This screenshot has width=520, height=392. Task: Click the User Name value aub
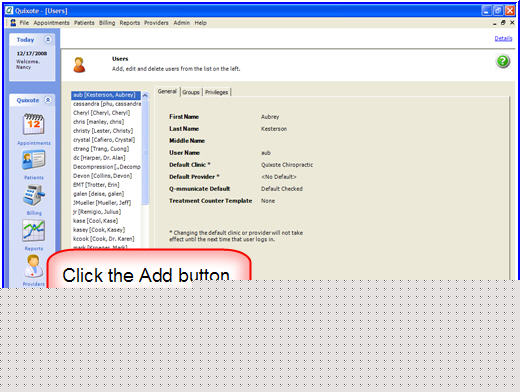[x=266, y=153]
